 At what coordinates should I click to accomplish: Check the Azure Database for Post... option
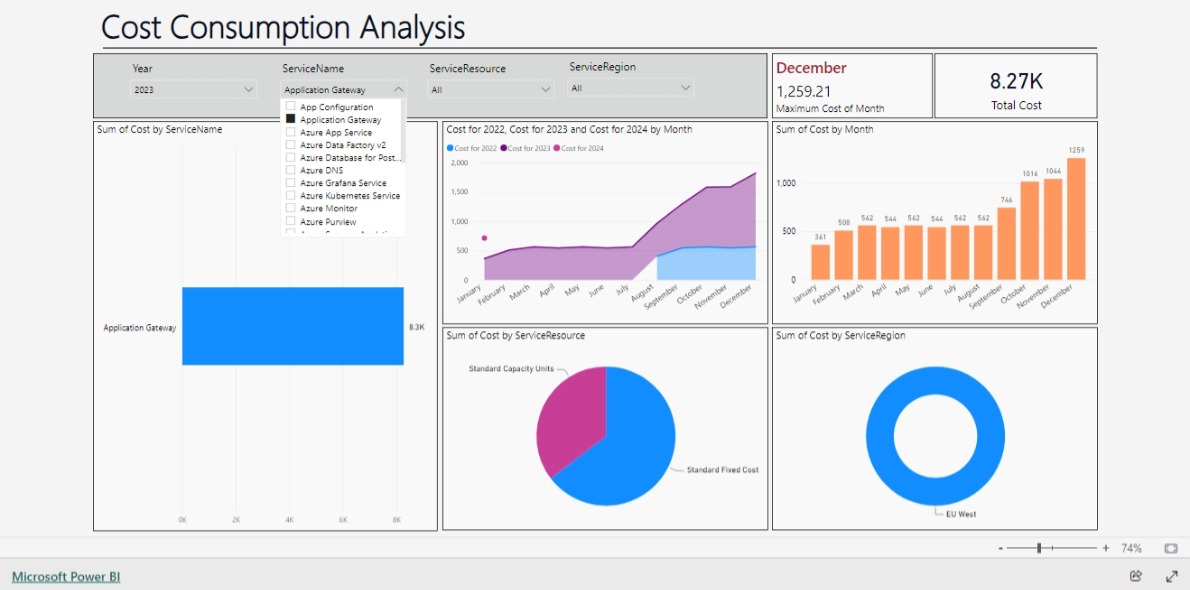(291, 157)
